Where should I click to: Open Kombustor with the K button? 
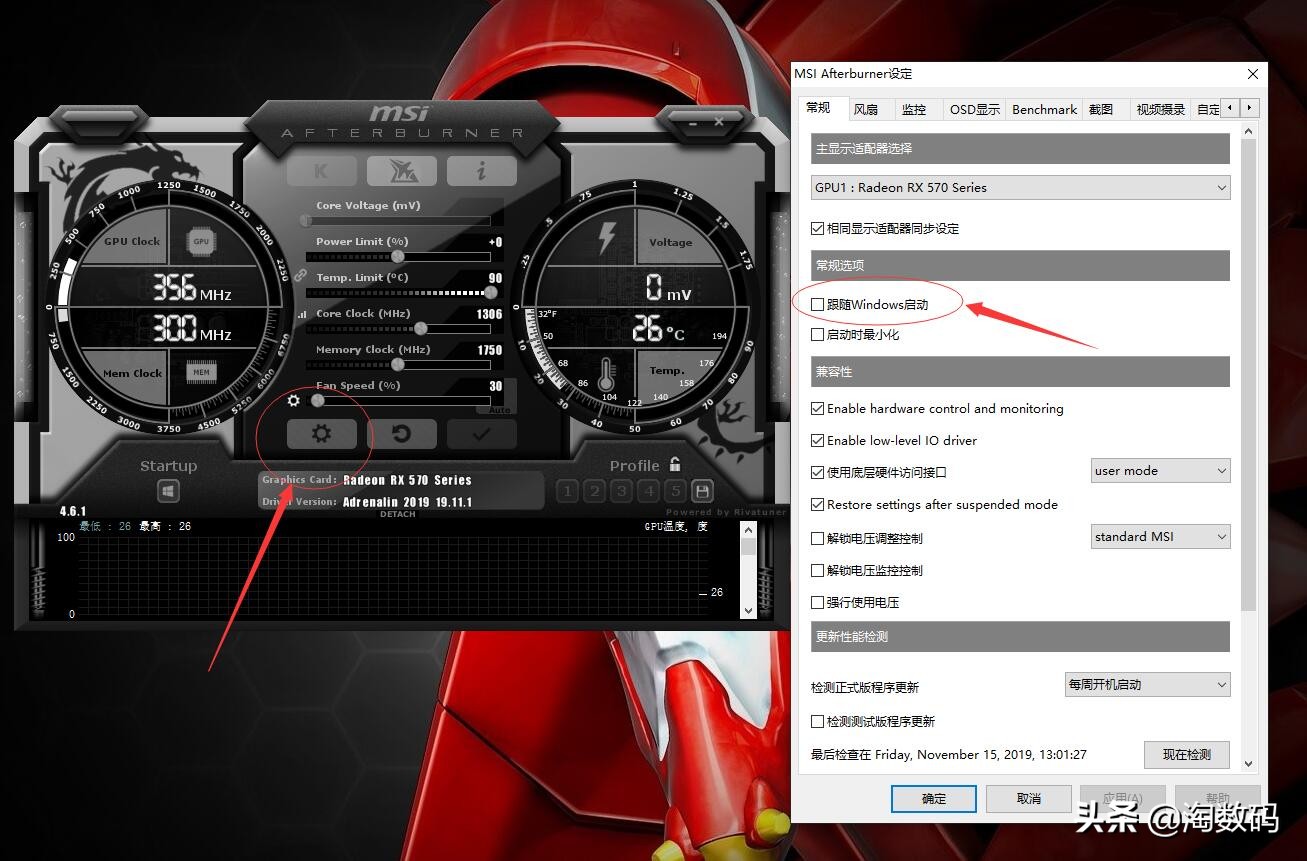(x=322, y=171)
